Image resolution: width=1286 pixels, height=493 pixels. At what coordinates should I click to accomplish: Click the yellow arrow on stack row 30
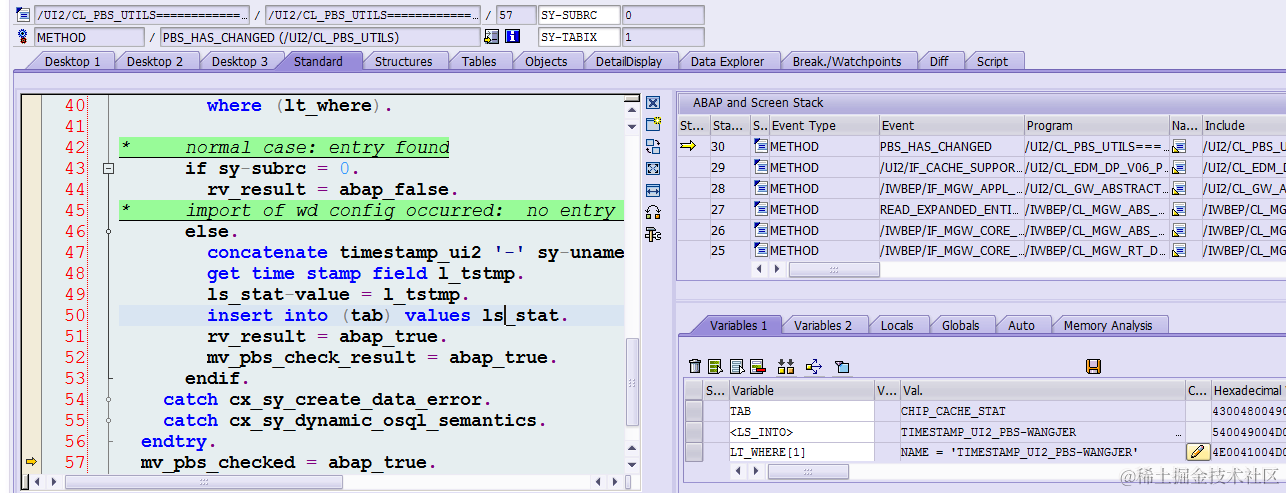[x=688, y=146]
